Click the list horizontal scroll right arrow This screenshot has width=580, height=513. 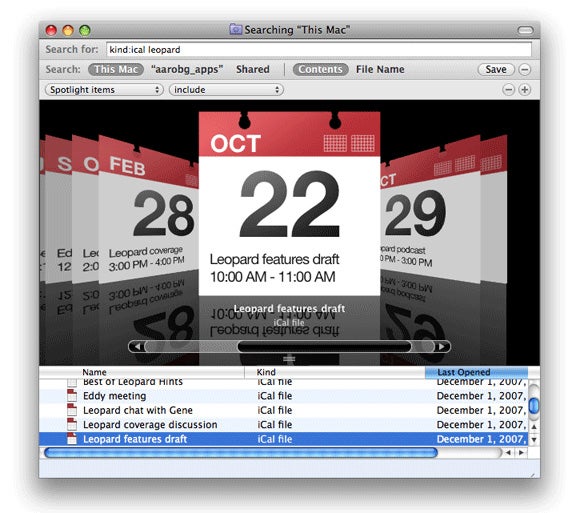point(521,453)
